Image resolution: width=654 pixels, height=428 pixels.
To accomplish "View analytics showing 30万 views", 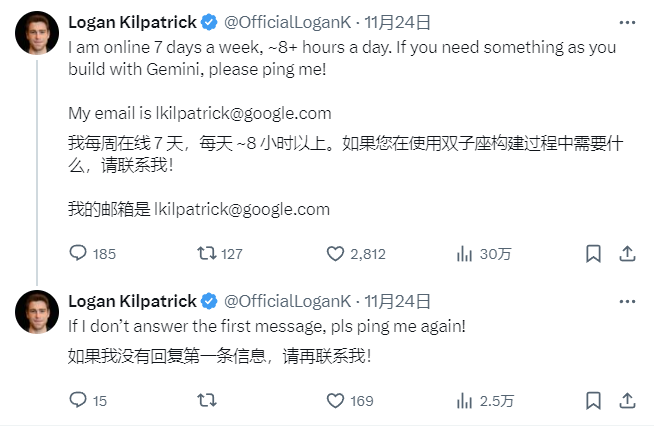I will 464,253.
